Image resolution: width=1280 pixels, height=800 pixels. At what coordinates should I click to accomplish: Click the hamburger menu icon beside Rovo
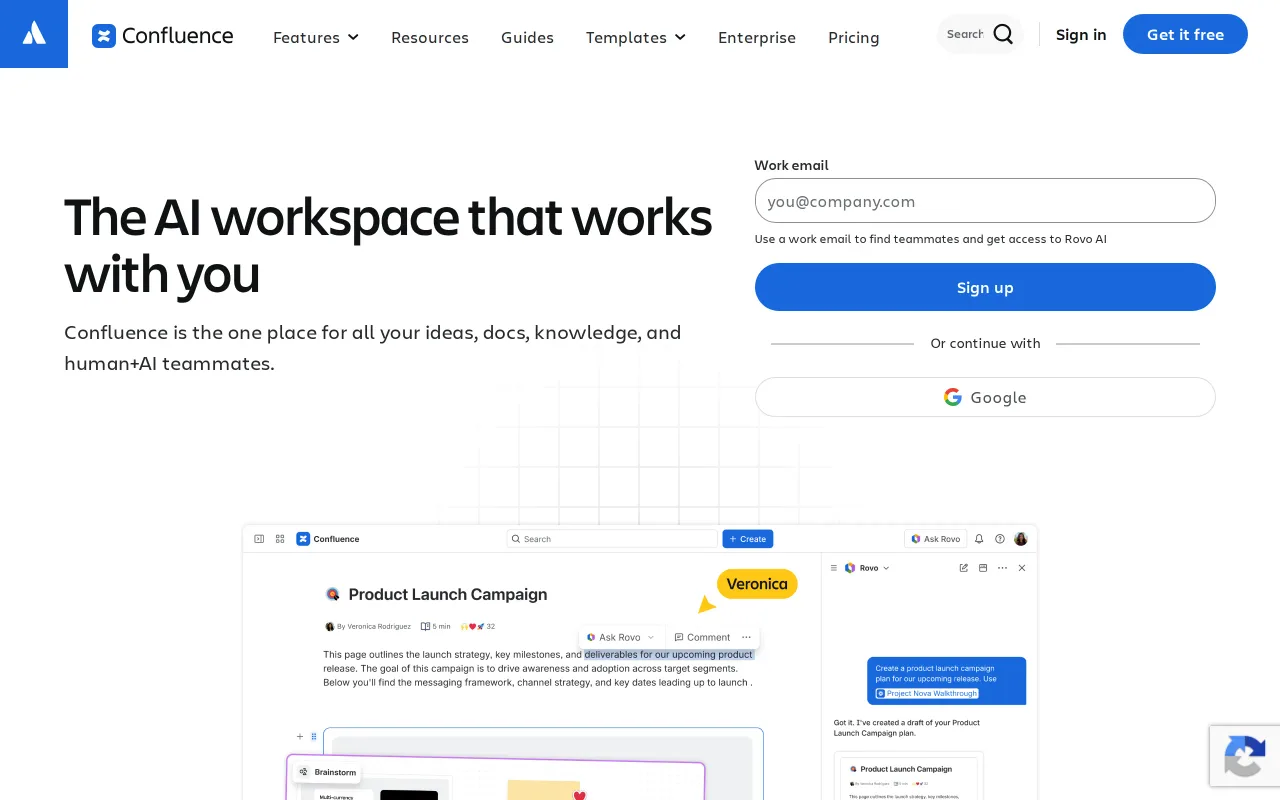pyautogui.click(x=834, y=568)
